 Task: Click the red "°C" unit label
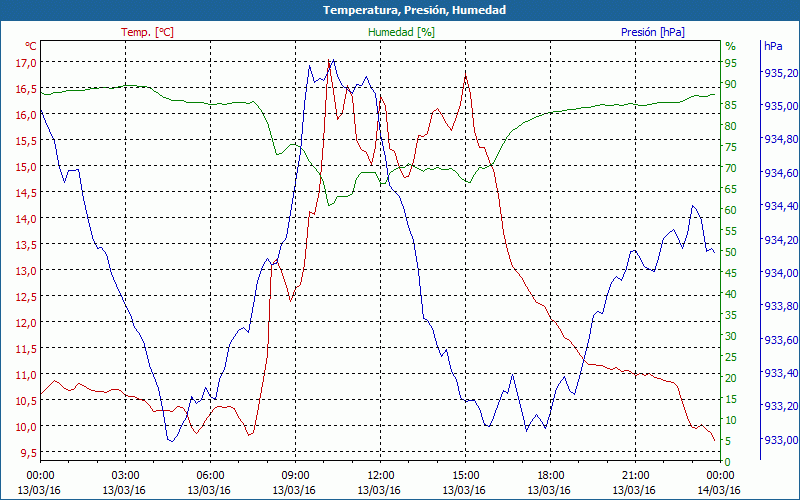point(31,46)
